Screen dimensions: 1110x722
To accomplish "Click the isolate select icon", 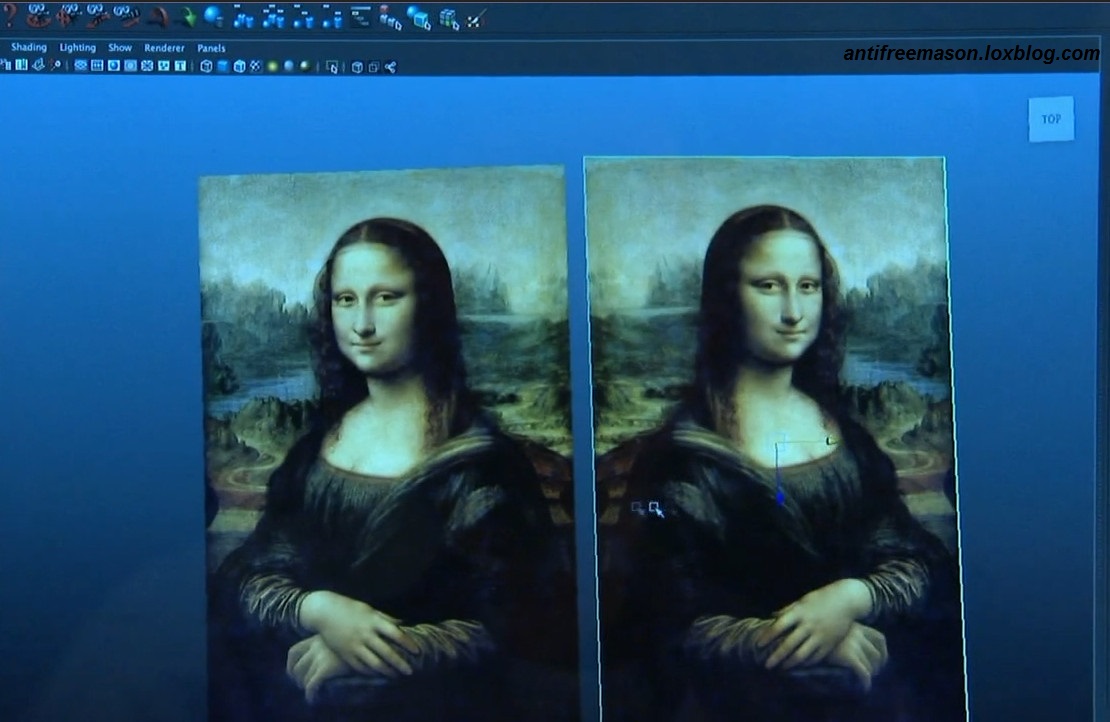I will point(332,67).
